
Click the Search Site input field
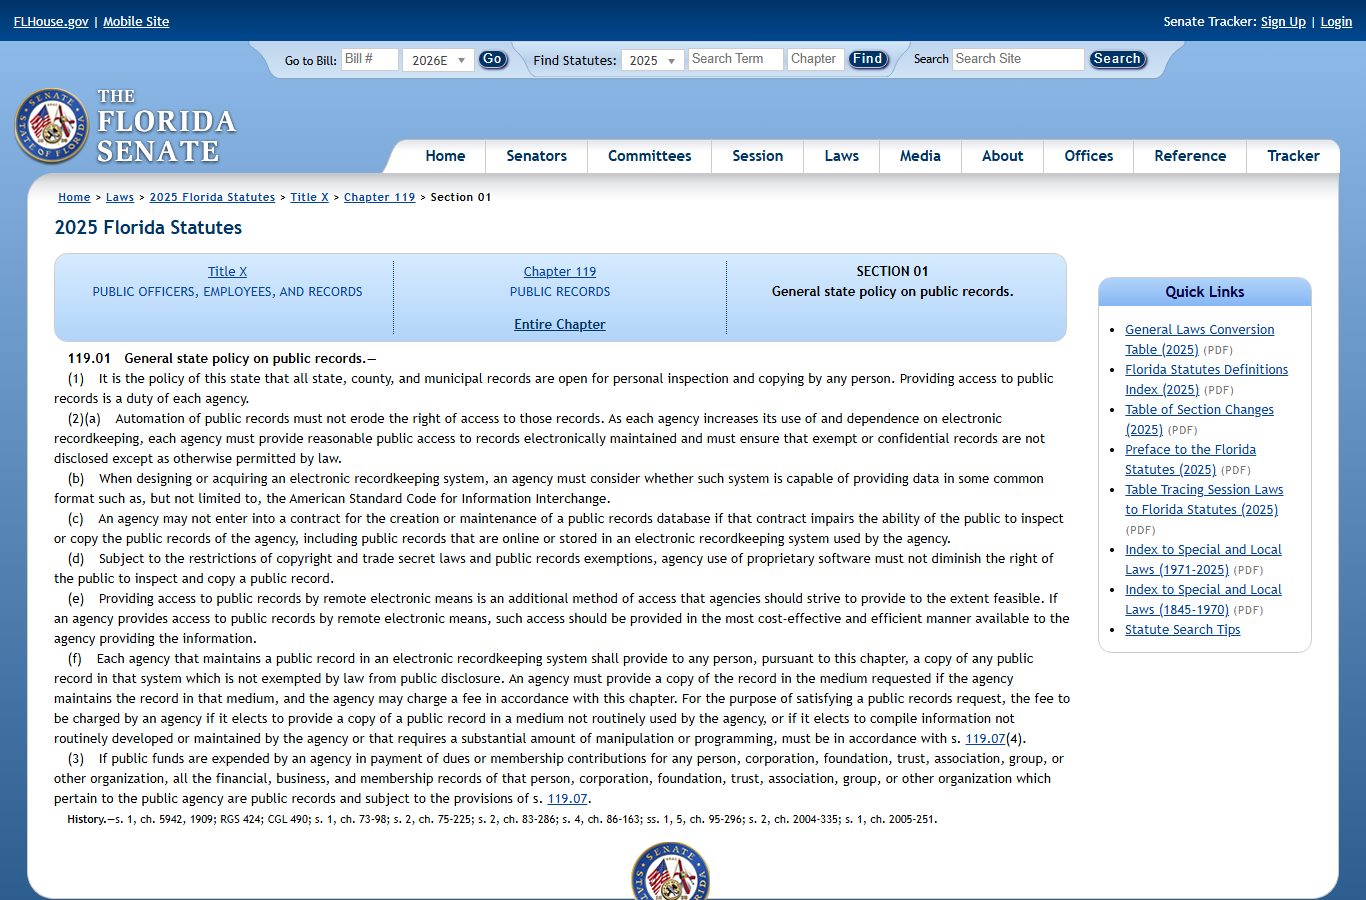pos(1018,59)
